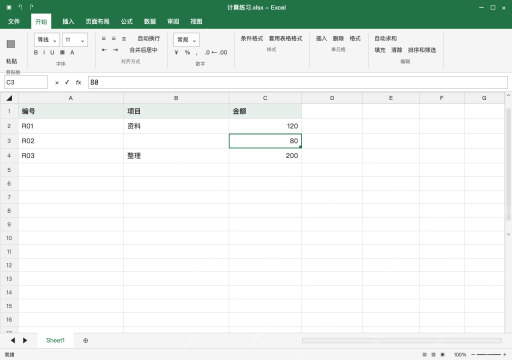Click 删除 in the cells group
The image size is (512, 360).
[338, 39]
